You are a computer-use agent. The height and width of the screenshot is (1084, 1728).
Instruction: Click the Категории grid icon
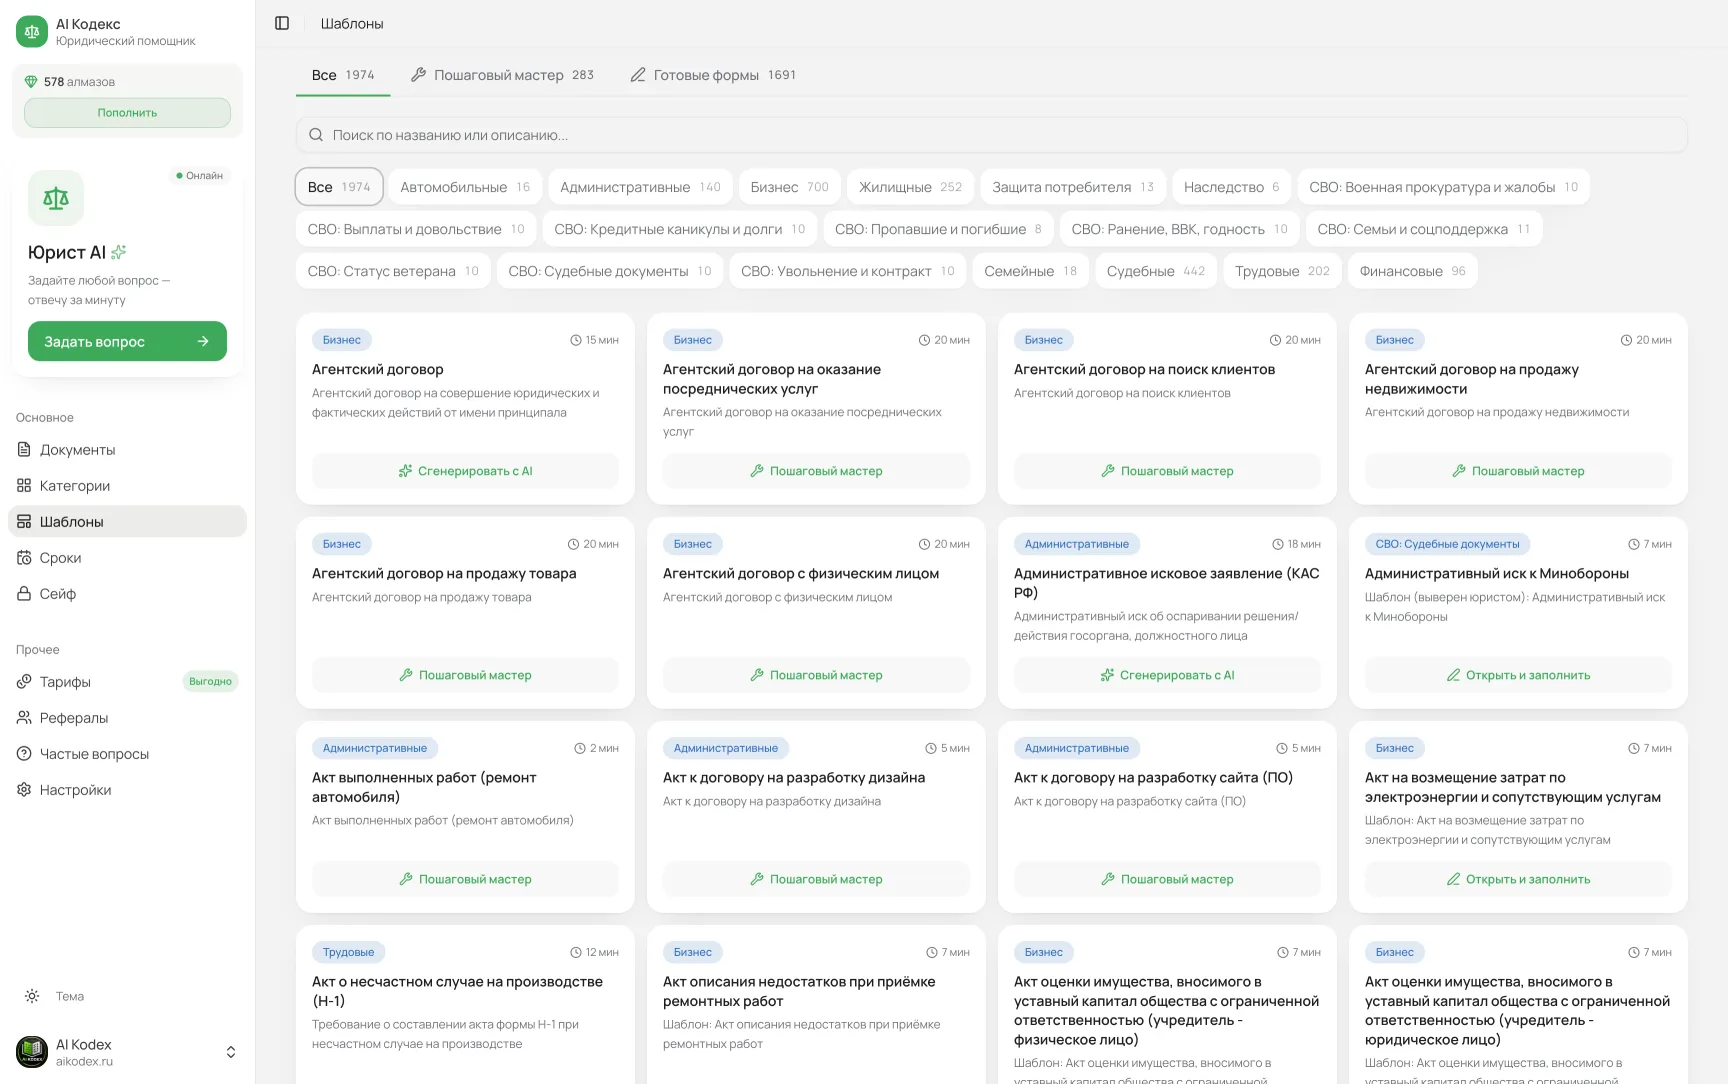pos(24,486)
